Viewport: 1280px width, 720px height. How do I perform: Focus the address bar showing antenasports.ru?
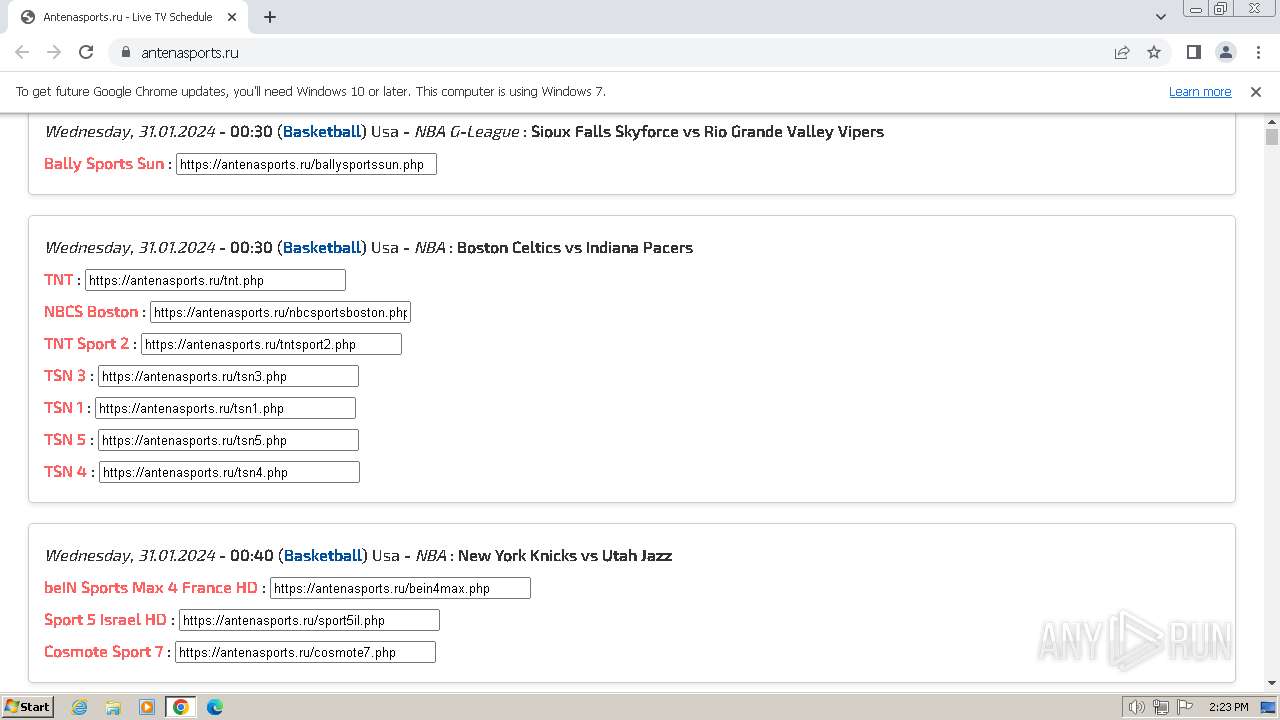pos(620,52)
